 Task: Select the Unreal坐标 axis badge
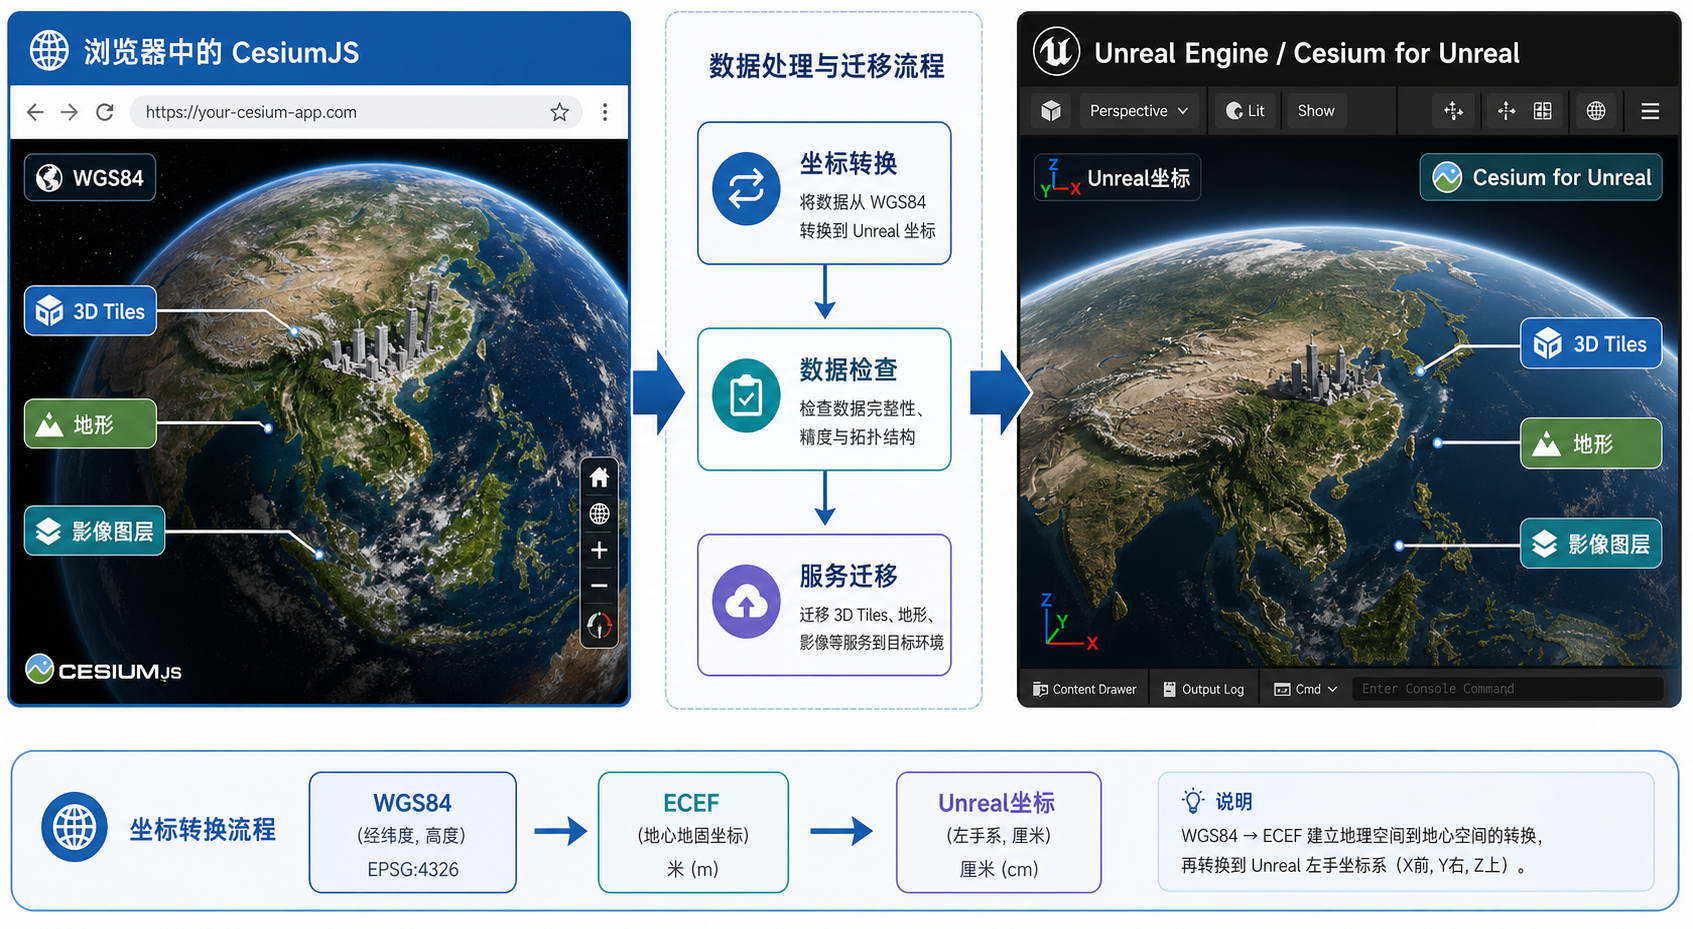click(1117, 178)
